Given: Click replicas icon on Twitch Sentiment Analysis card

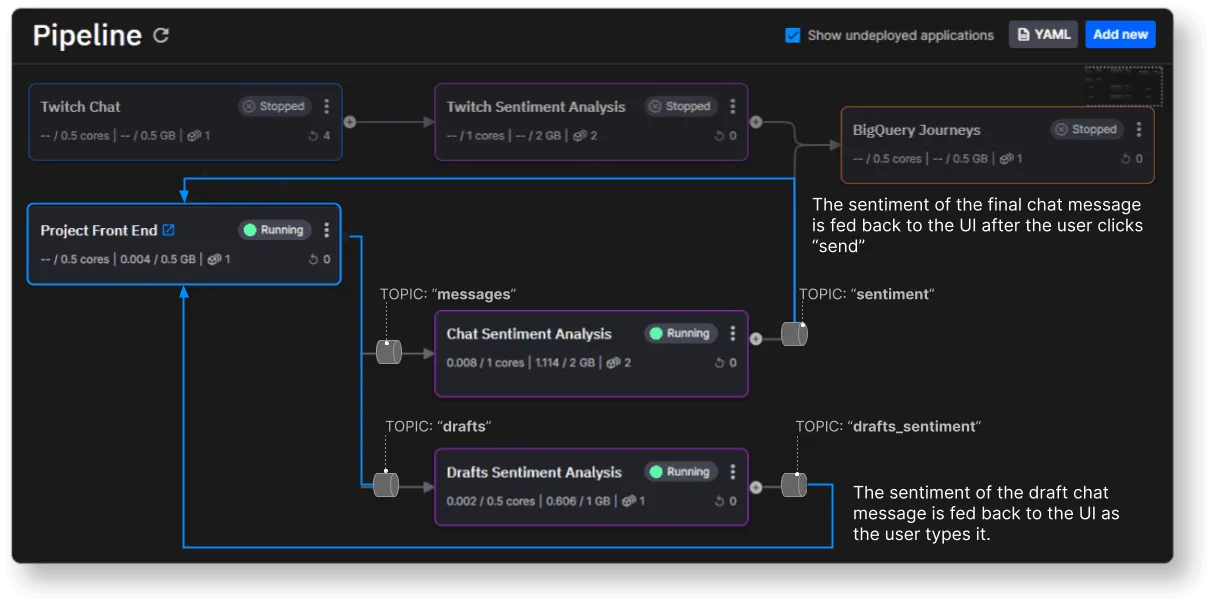Looking at the screenshot, I should pyautogui.click(x=580, y=136).
